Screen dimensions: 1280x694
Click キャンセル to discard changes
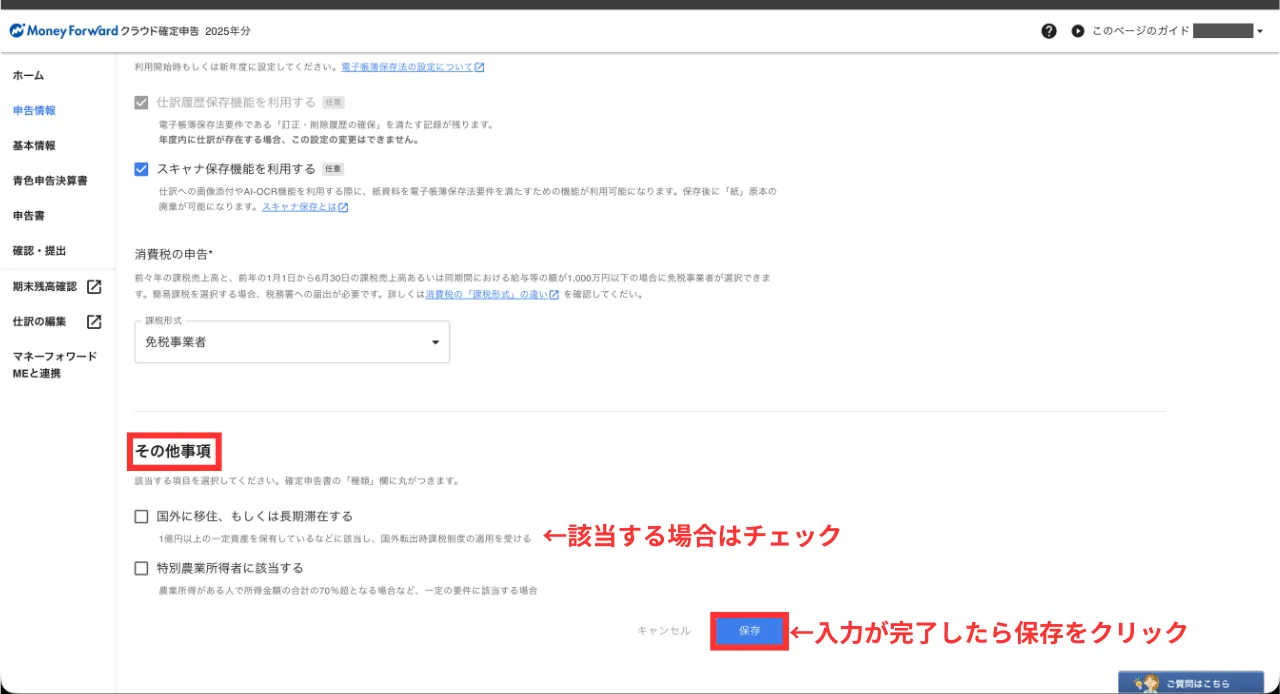pyautogui.click(x=663, y=631)
